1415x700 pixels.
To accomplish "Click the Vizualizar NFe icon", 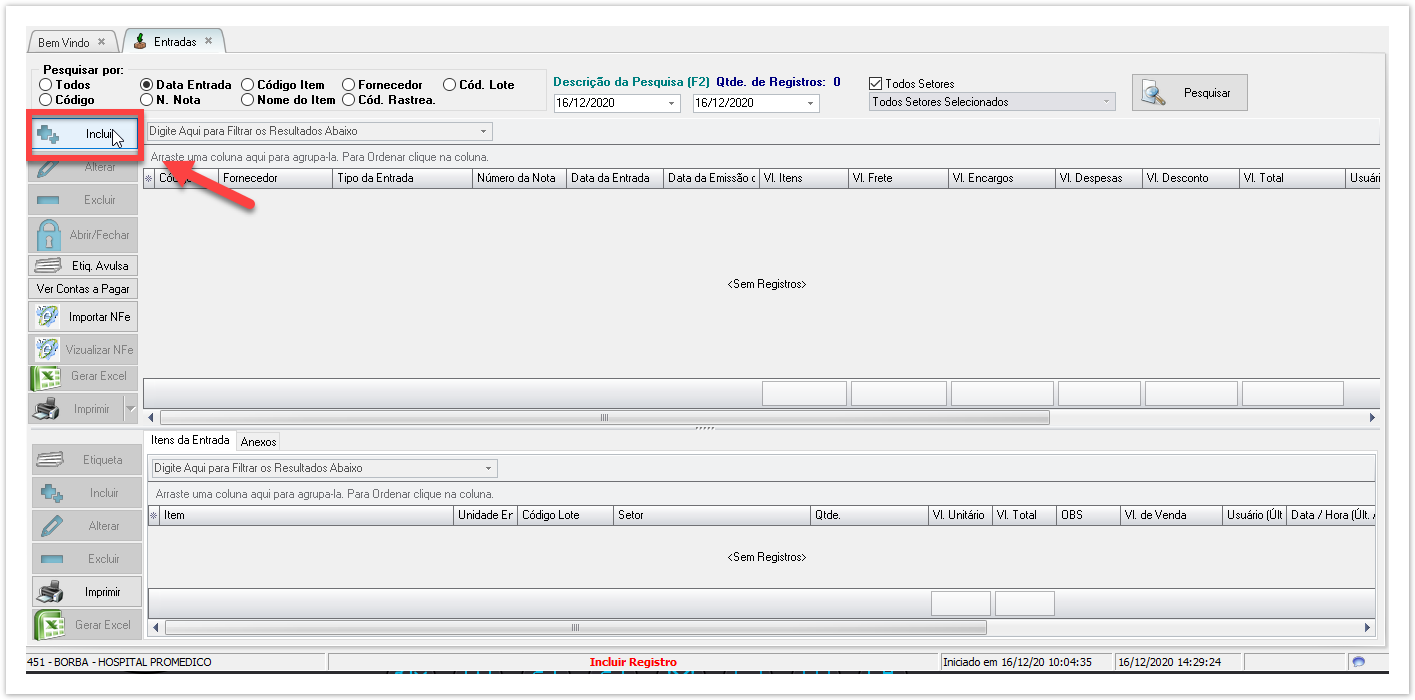I will [x=47, y=350].
